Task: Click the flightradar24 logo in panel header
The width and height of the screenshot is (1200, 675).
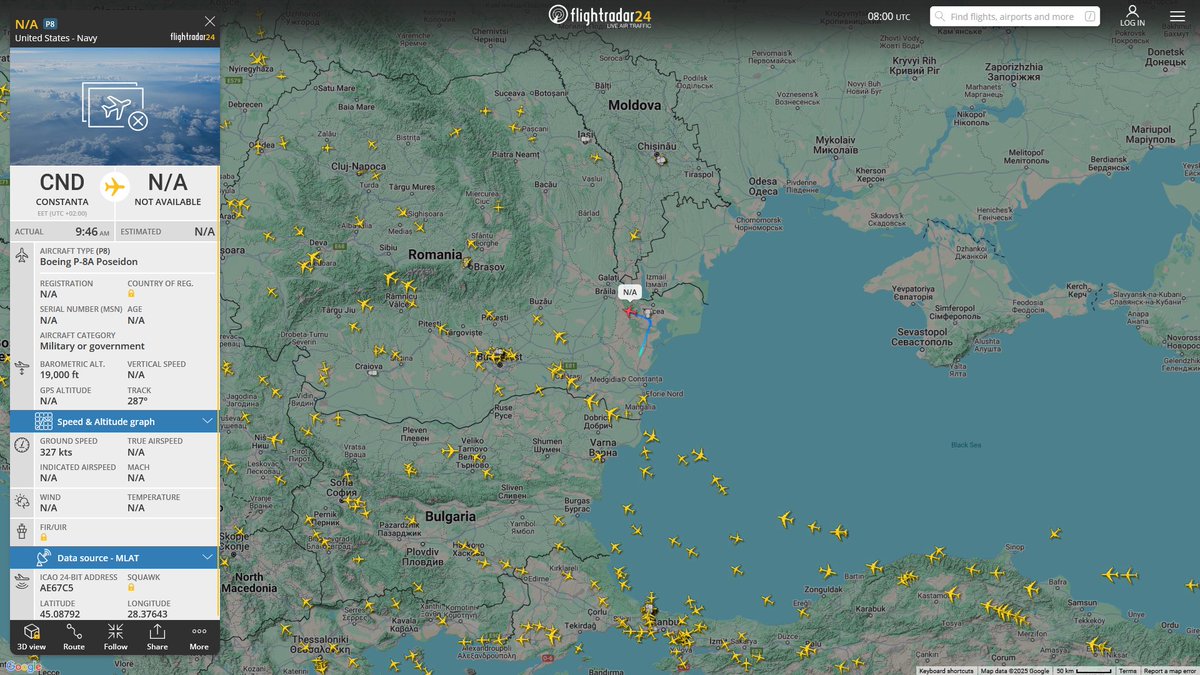Action: (x=193, y=37)
